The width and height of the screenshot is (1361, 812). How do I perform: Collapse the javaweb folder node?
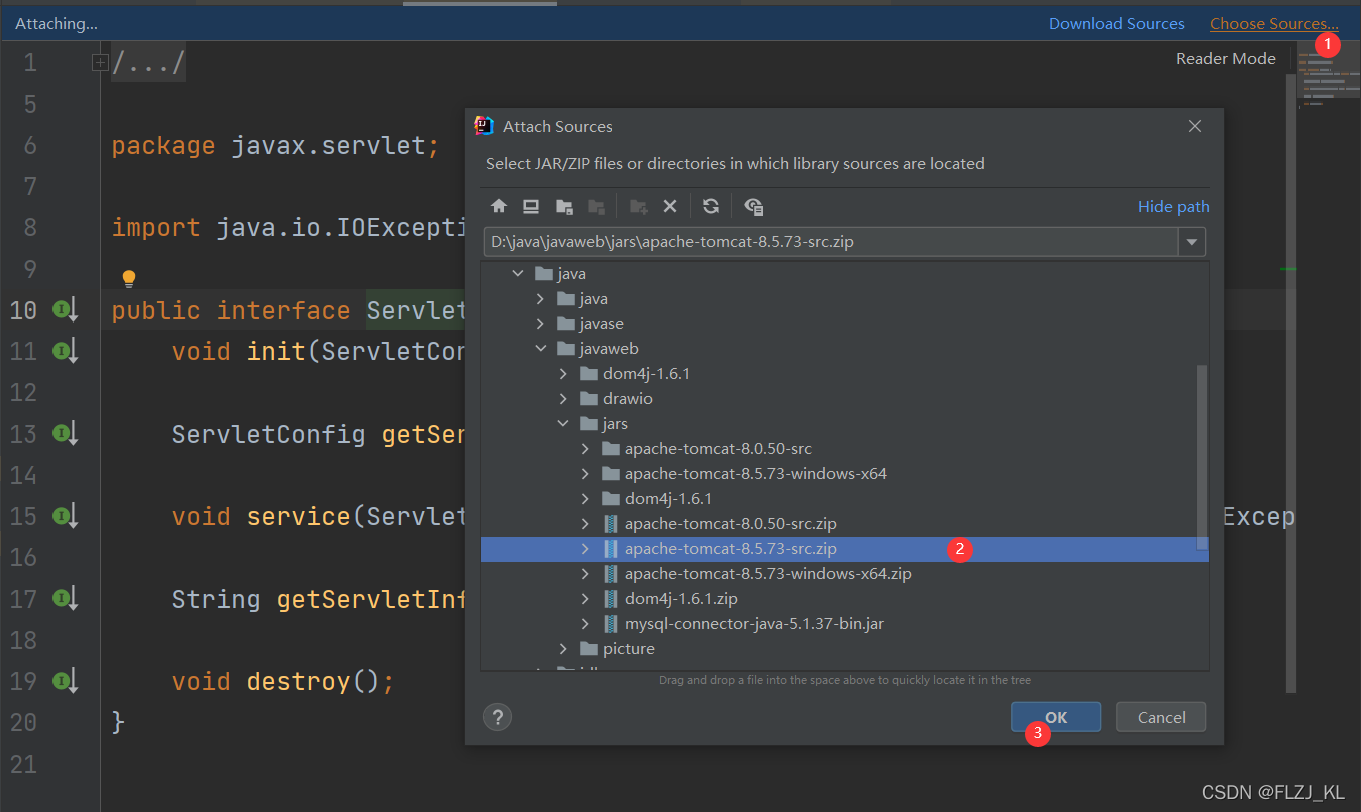(540, 348)
